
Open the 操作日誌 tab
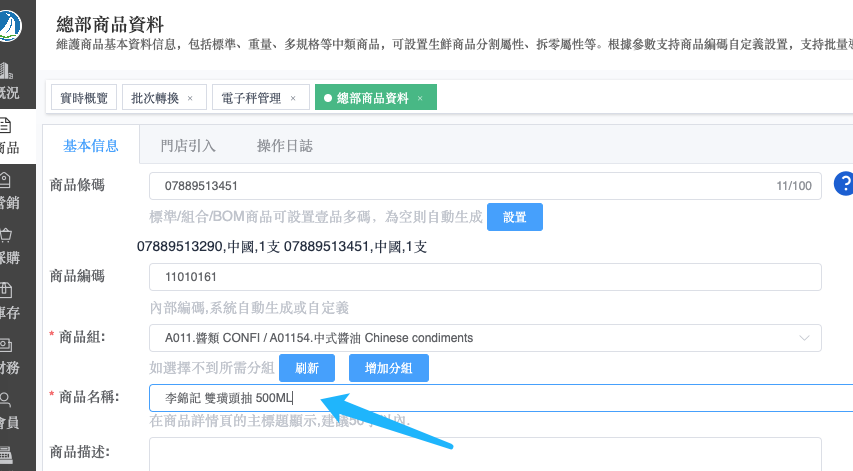285,146
